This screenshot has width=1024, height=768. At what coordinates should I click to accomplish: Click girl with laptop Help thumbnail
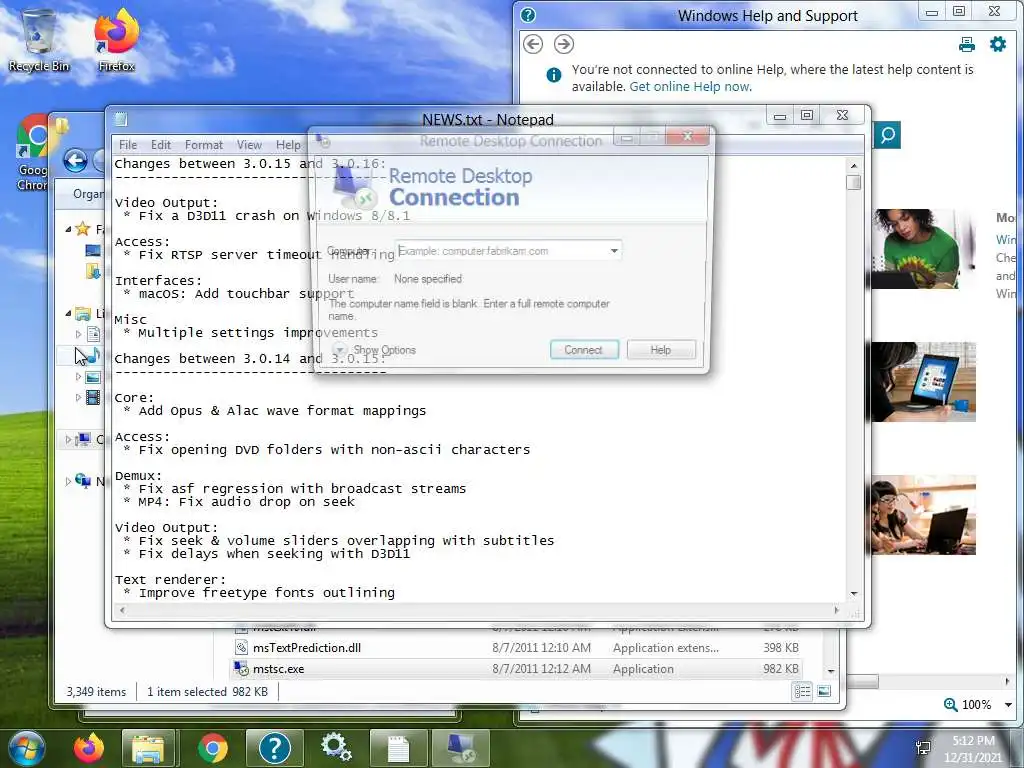(923, 515)
